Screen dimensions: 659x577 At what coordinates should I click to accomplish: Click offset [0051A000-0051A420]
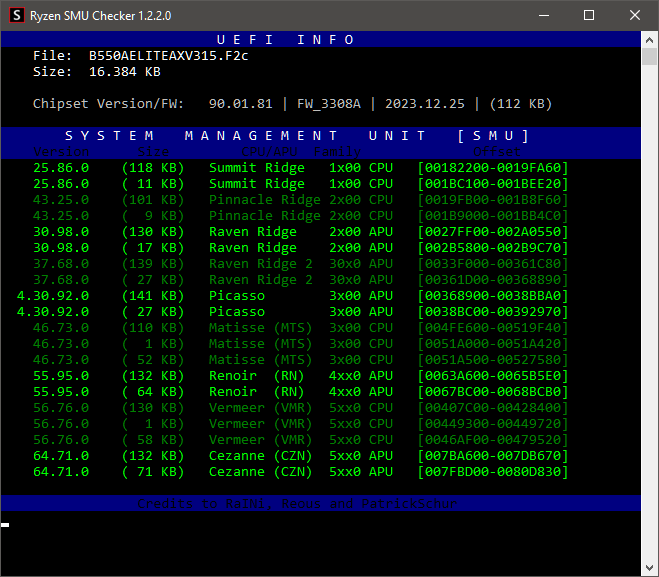click(493, 343)
